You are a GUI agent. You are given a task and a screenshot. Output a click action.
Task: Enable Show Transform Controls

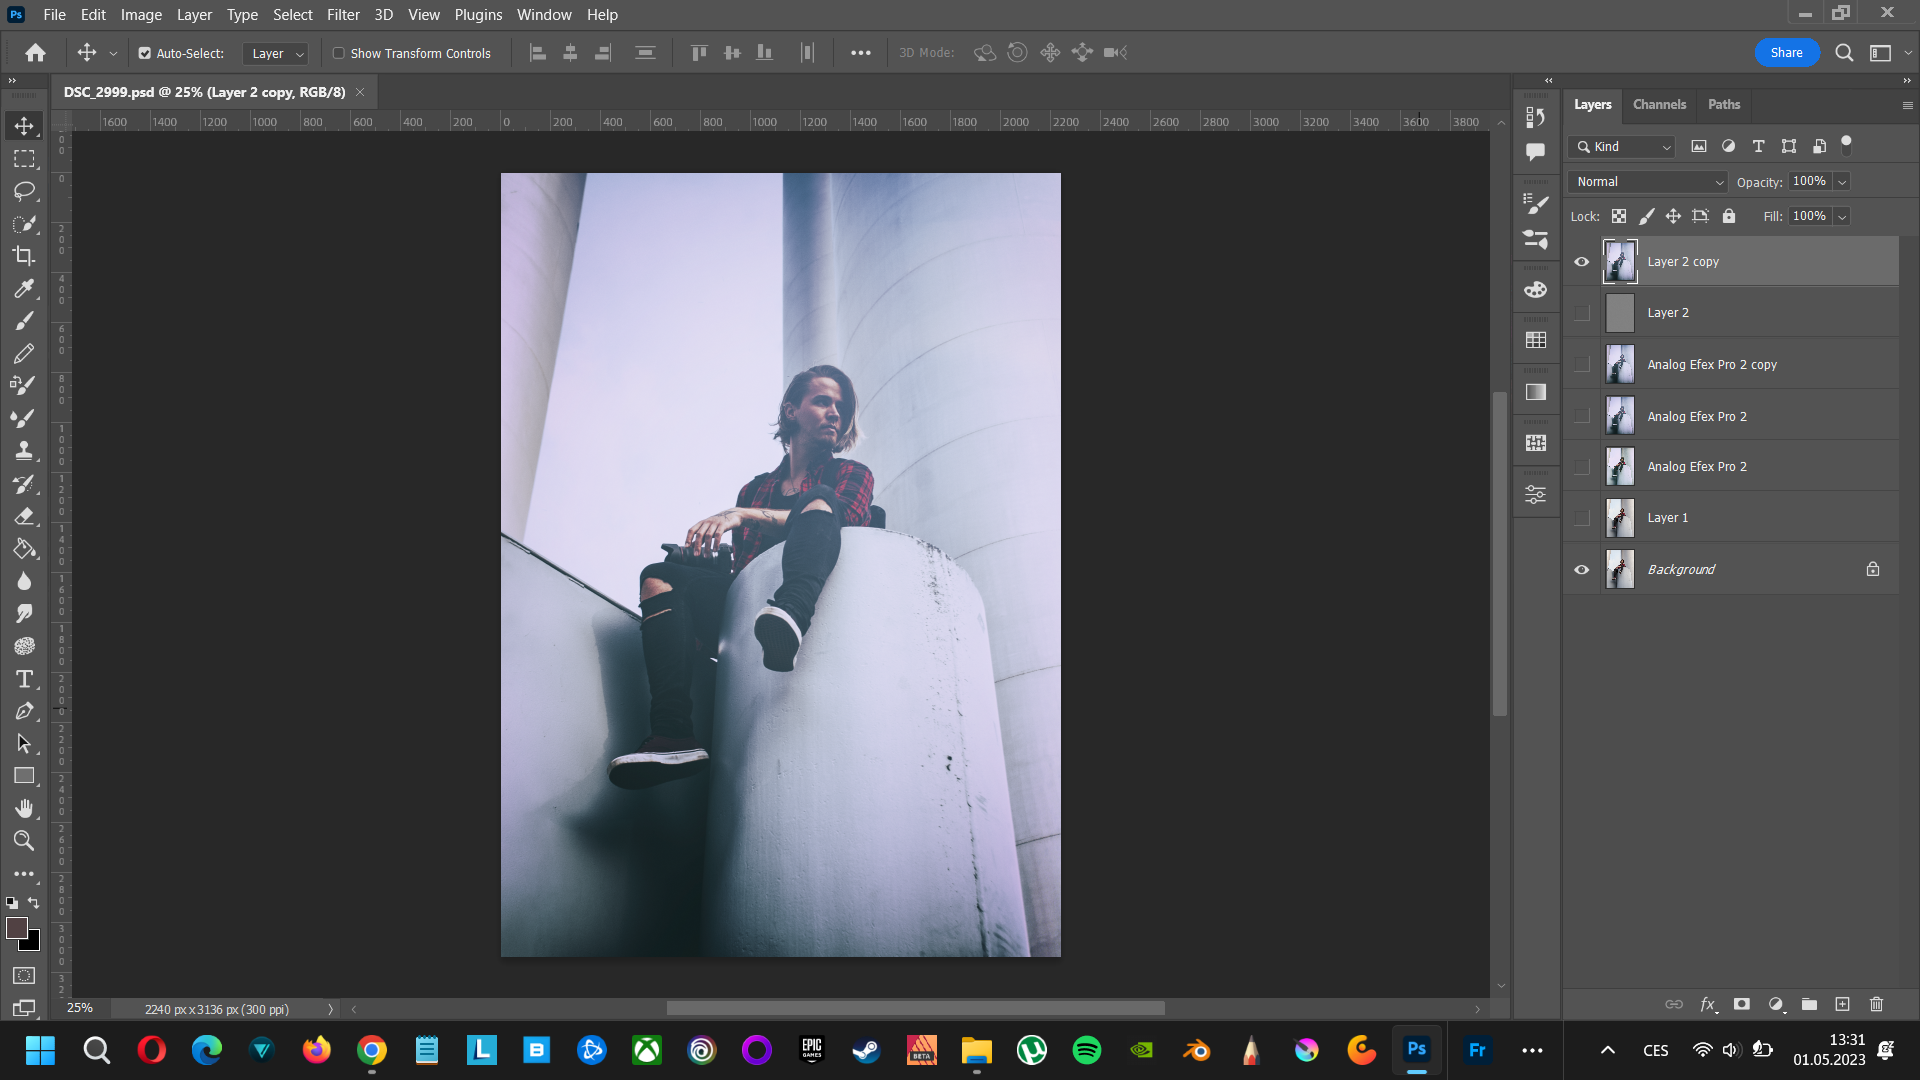(339, 53)
